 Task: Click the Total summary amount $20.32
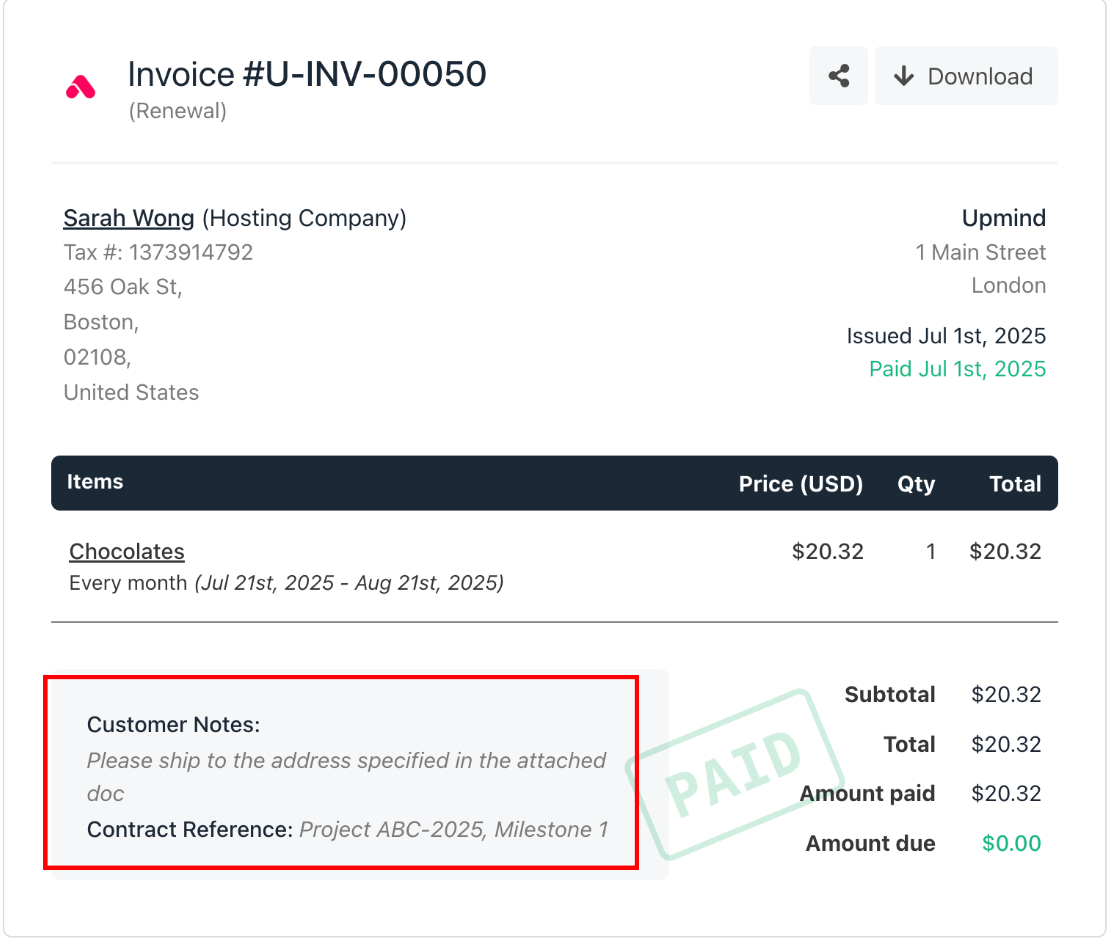pyautogui.click(x=1006, y=744)
